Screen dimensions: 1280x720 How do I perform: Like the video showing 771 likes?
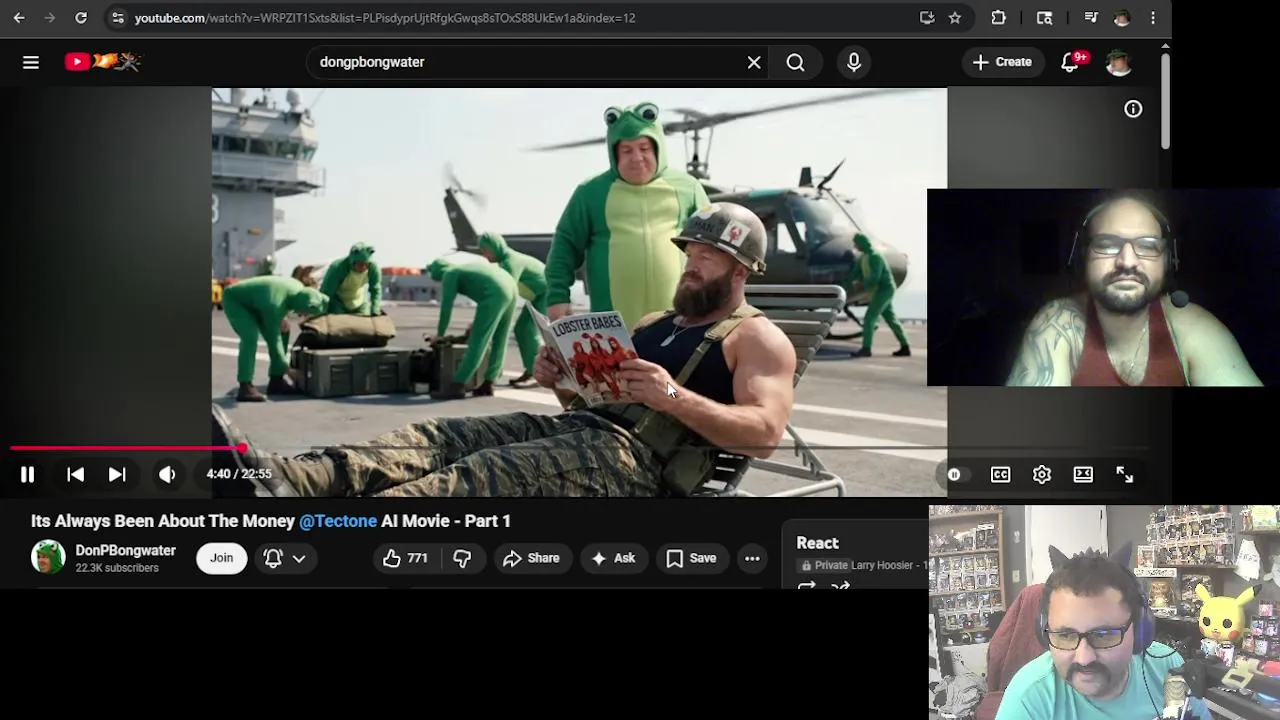405,558
